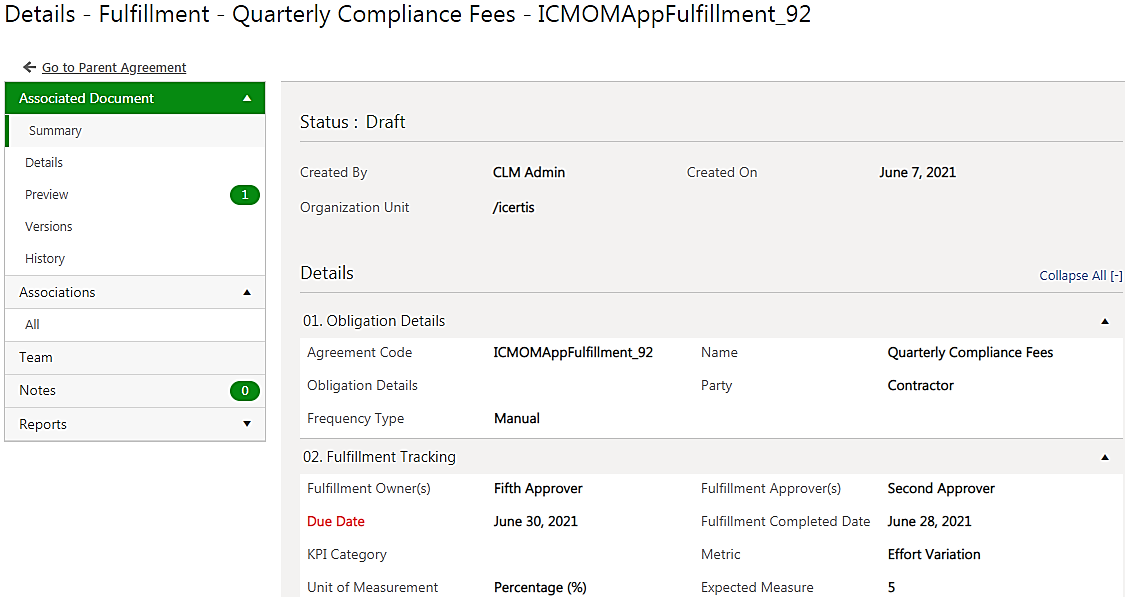The height and width of the screenshot is (597, 1125).
Task: Open the Preview sidebar item
Action: click(x=47, y=195)
